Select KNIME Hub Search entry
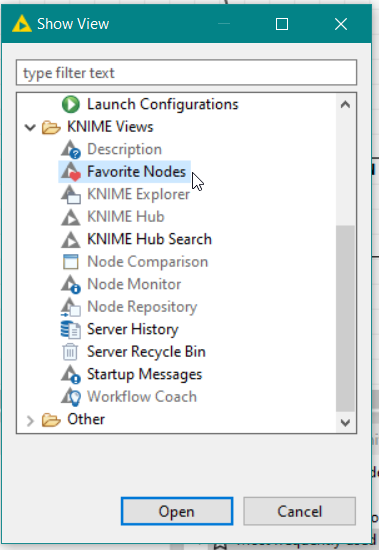Screen dimensions: 379x550 [149, 239]
